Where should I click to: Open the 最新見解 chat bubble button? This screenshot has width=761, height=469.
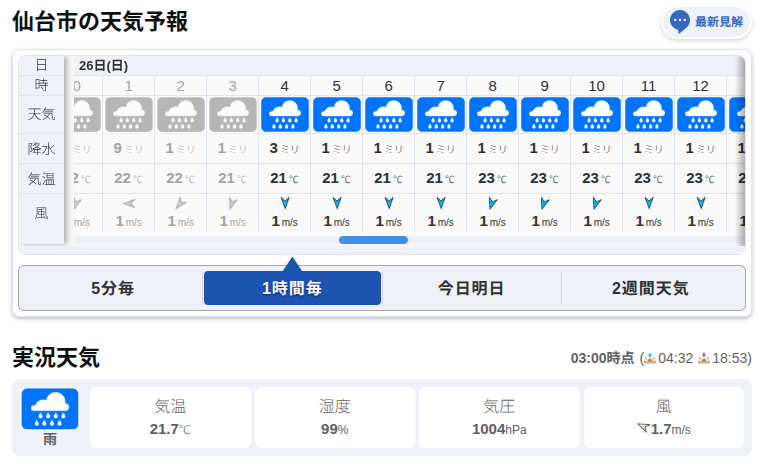706,22
